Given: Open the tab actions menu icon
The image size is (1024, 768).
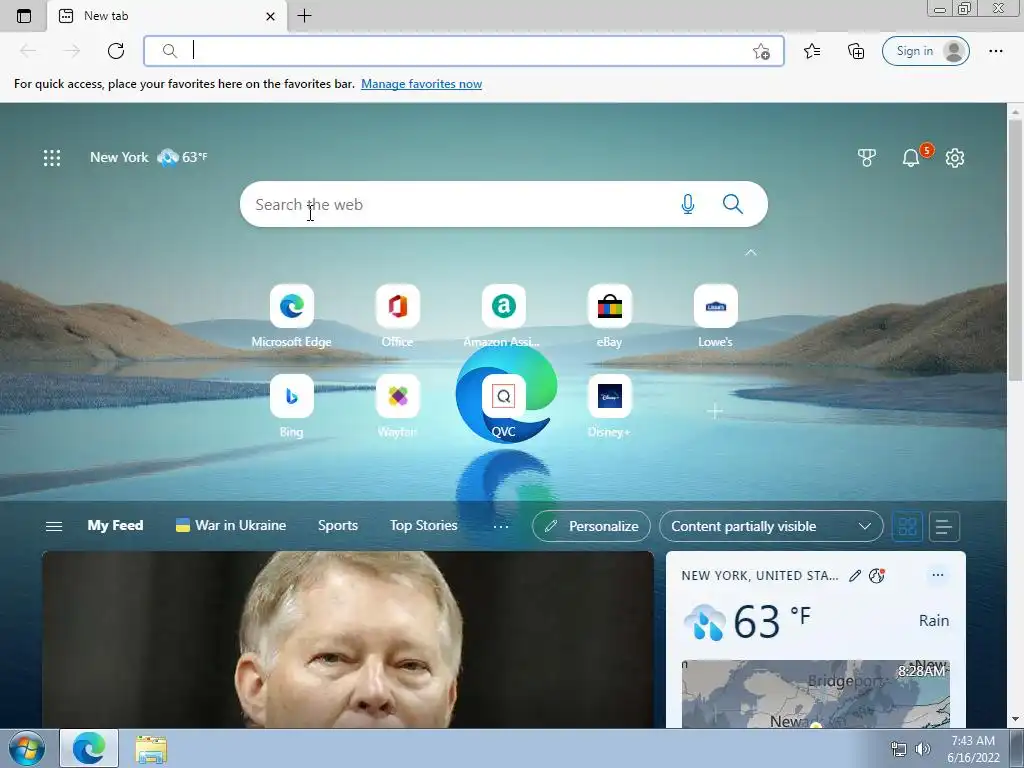Looking at the screenshot, I should (24, 16).
